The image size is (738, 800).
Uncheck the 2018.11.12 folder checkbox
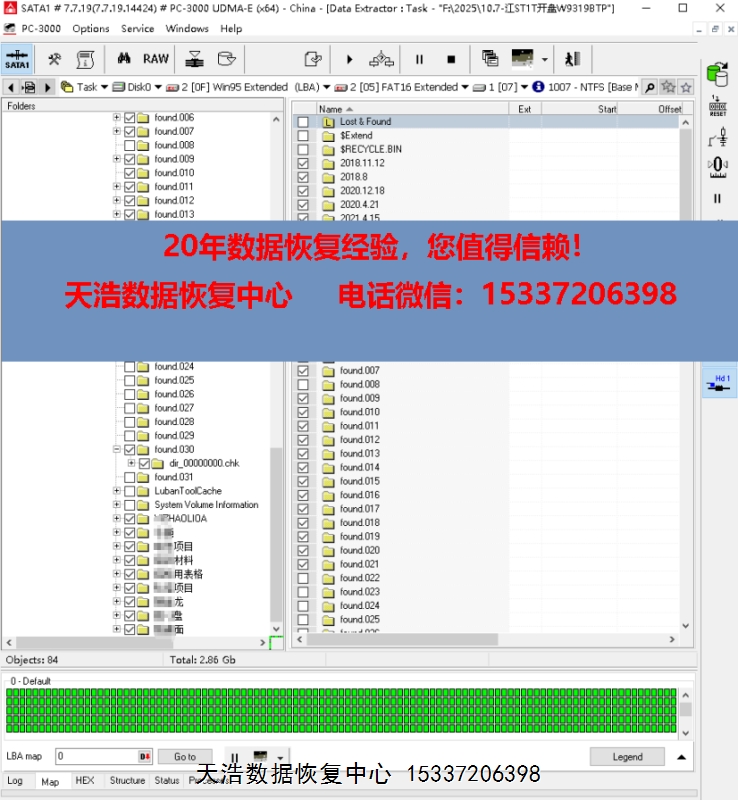pyautogui.click(x=303, y=163)
